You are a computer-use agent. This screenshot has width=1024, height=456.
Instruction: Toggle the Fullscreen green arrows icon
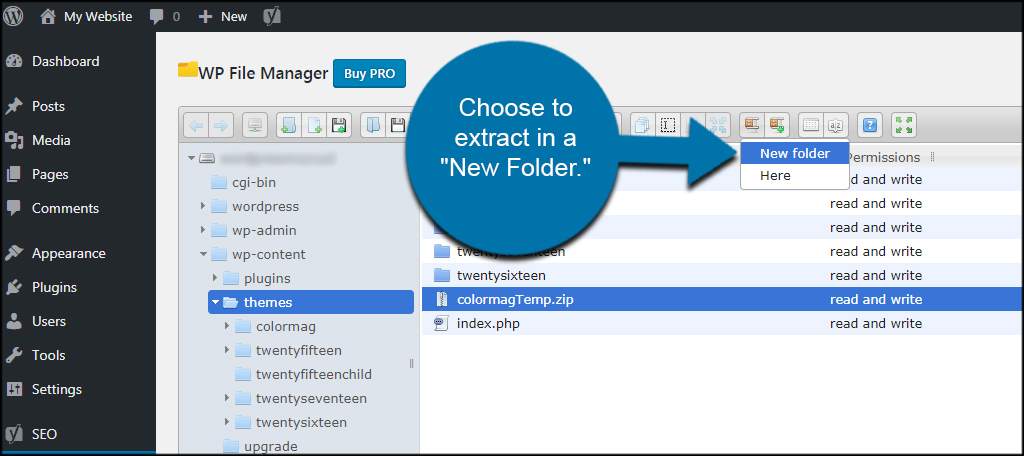(904, 125)
